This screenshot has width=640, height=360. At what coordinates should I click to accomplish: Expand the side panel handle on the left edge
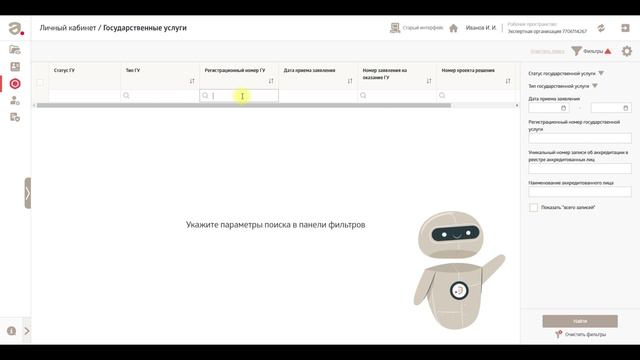[x=28, y=193]
